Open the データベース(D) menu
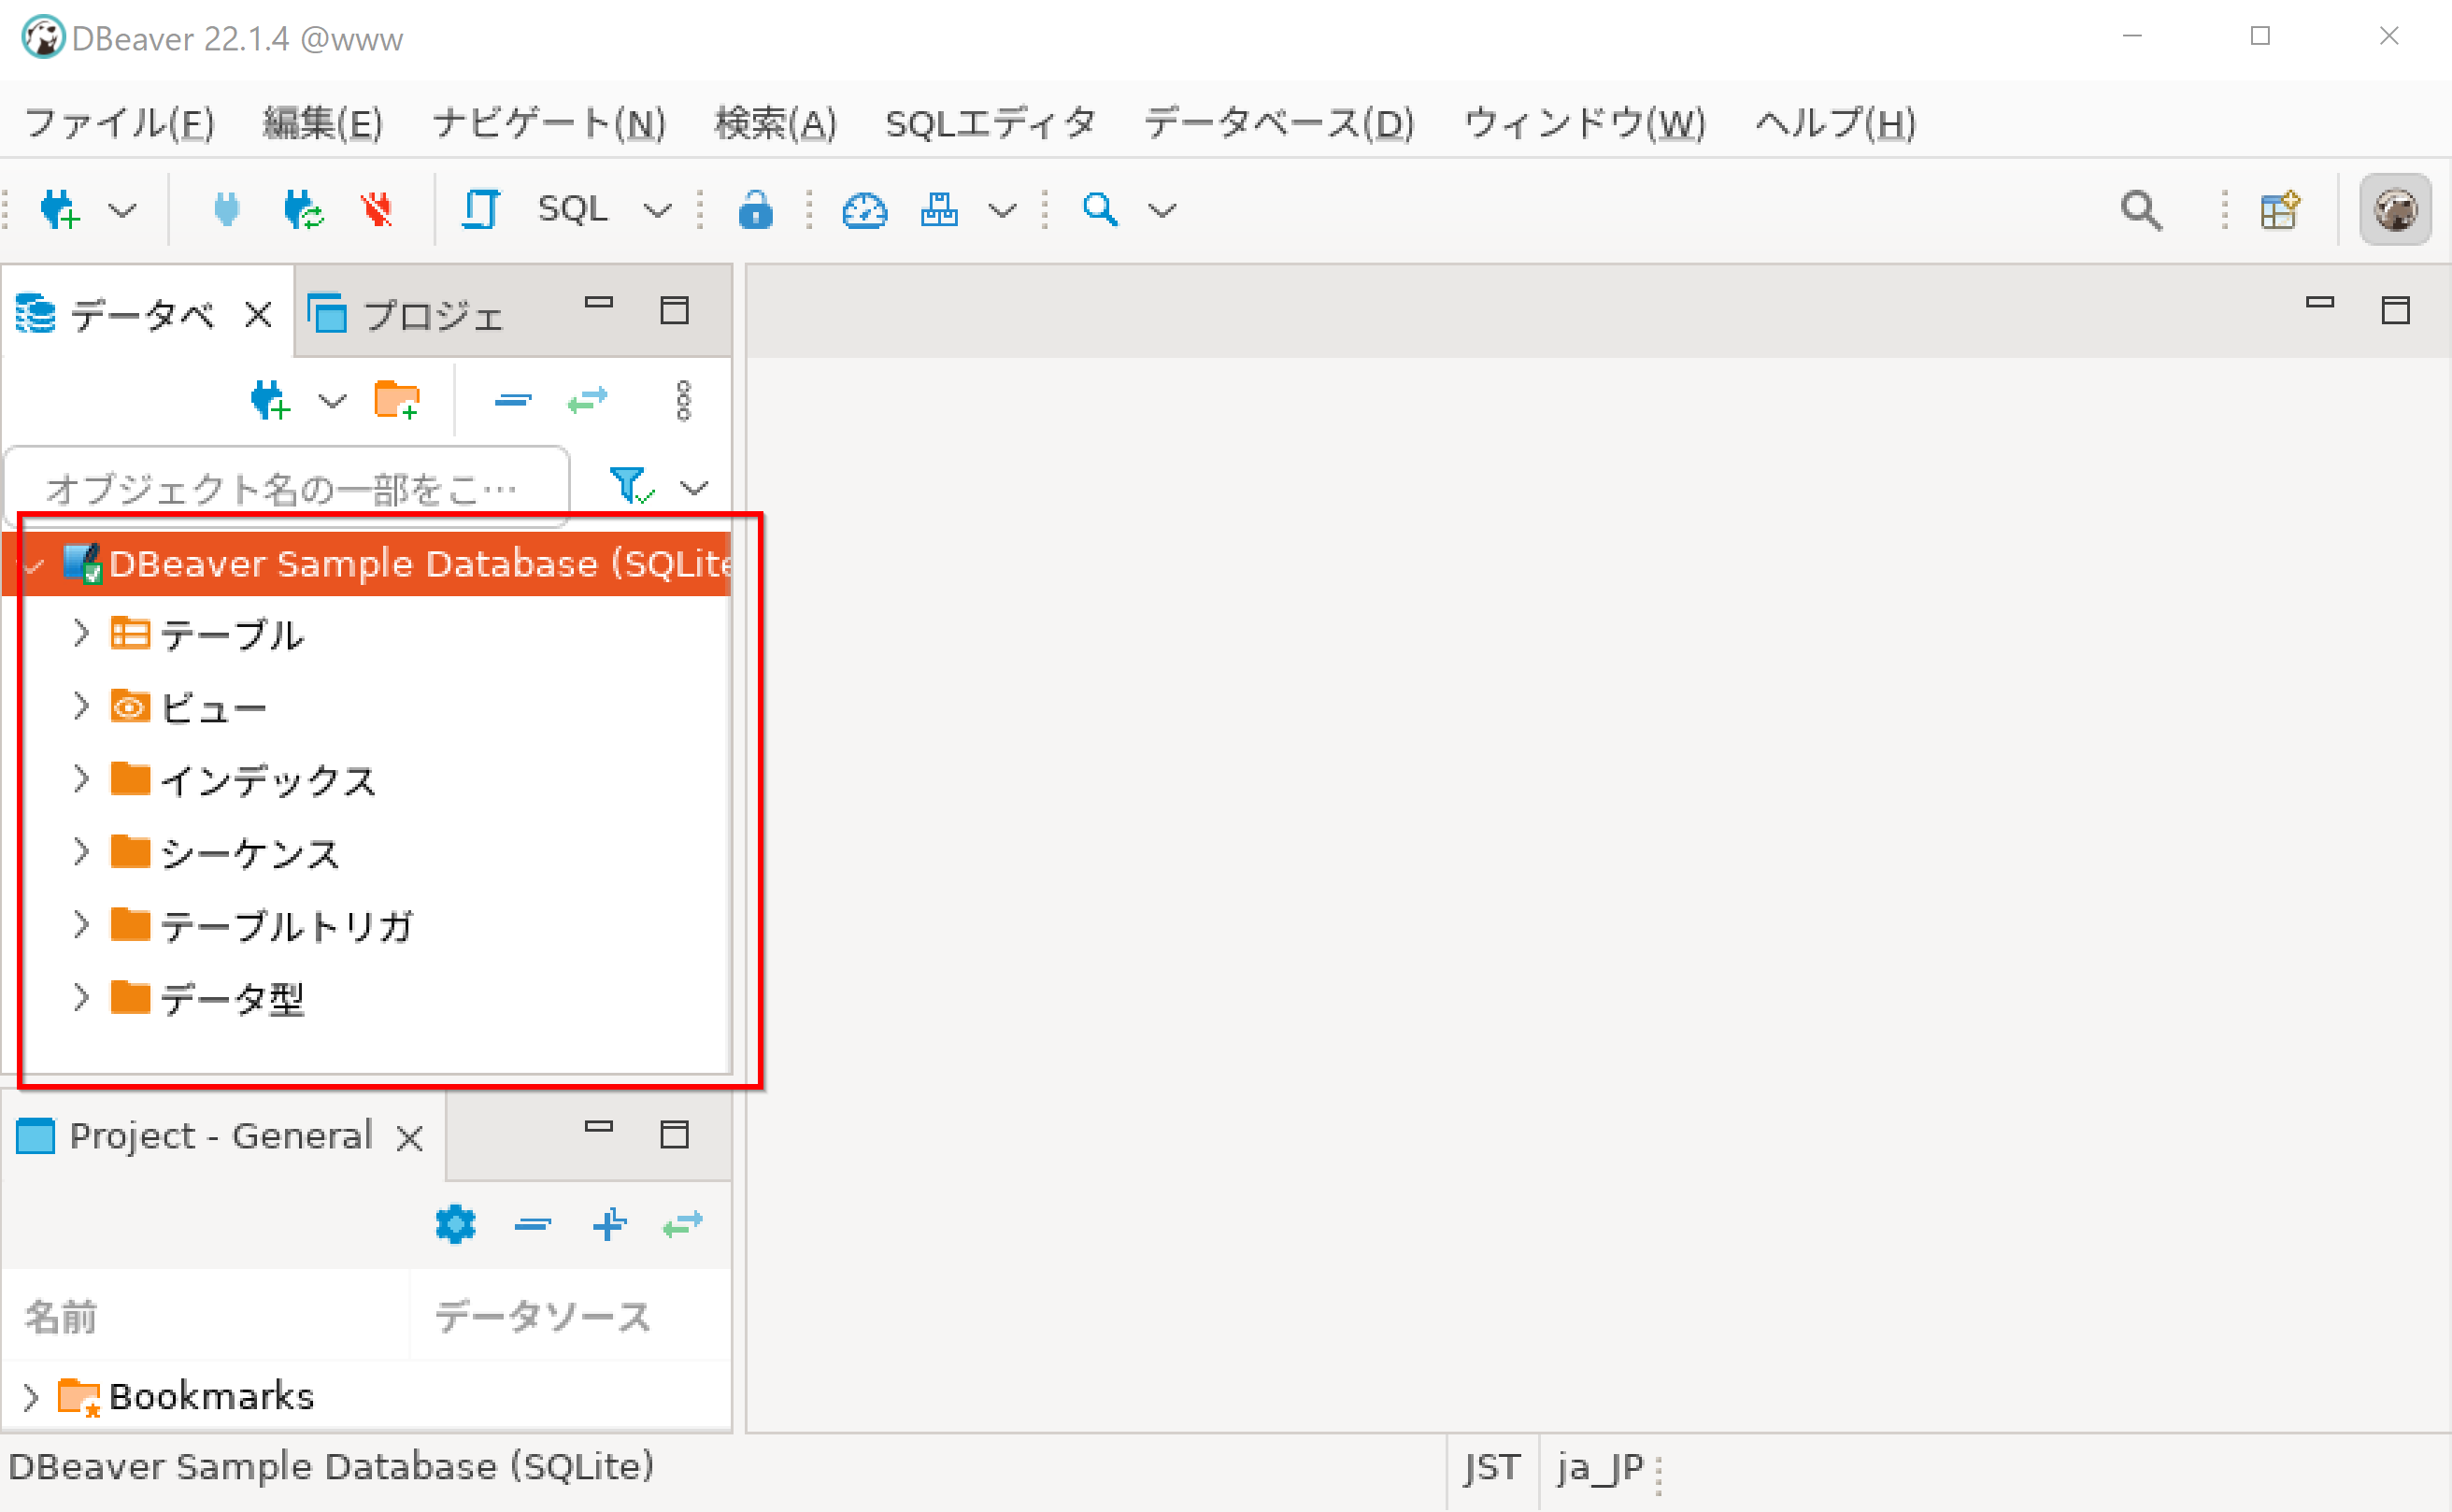Screen dimensions: 2452x1512 coord(1279,123)
